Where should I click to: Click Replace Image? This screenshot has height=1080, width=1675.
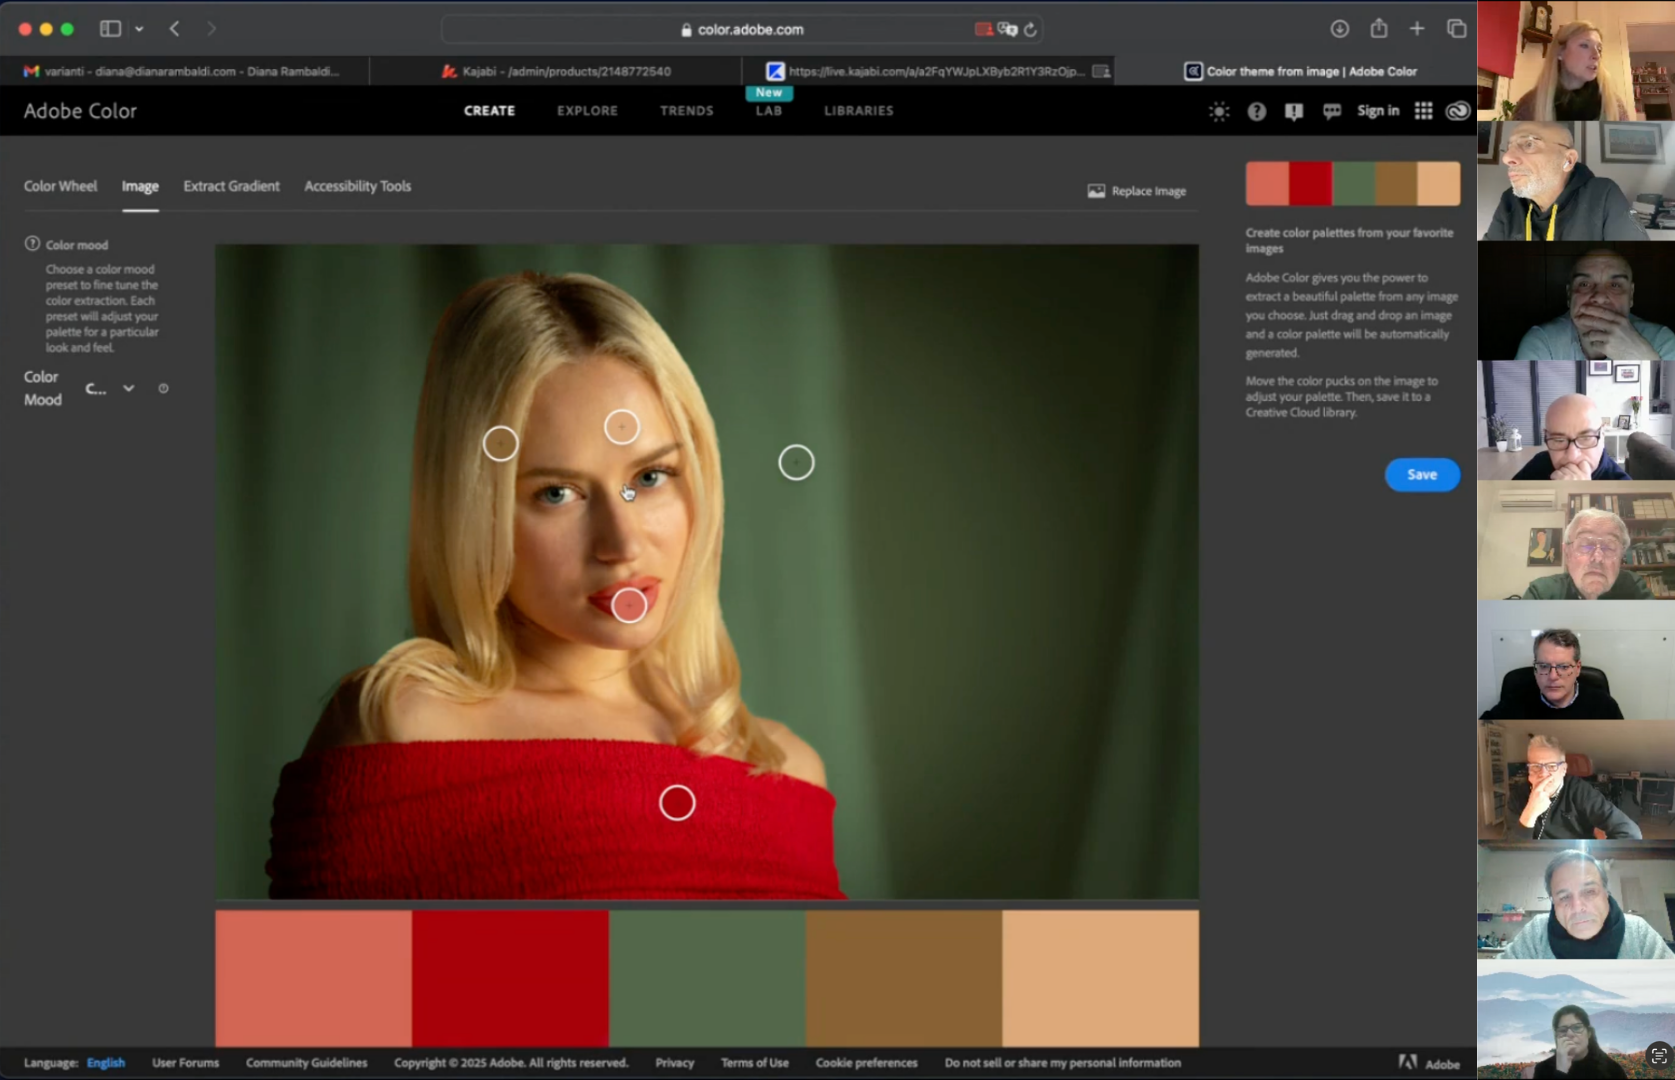click(x=1137, y=191)
